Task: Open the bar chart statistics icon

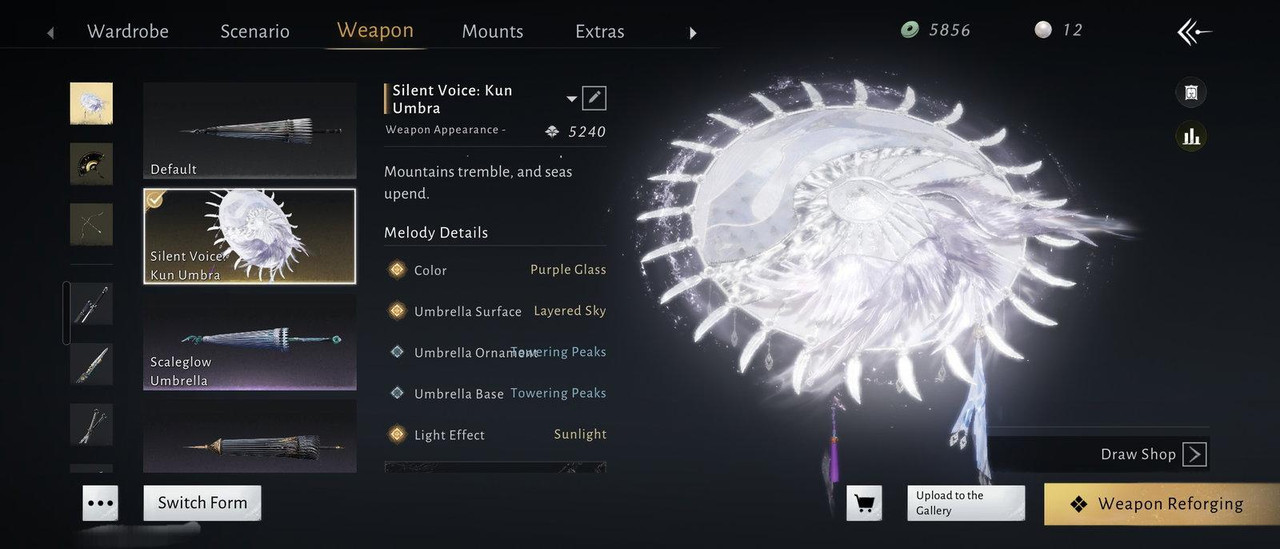Action: pos(1190,135)
